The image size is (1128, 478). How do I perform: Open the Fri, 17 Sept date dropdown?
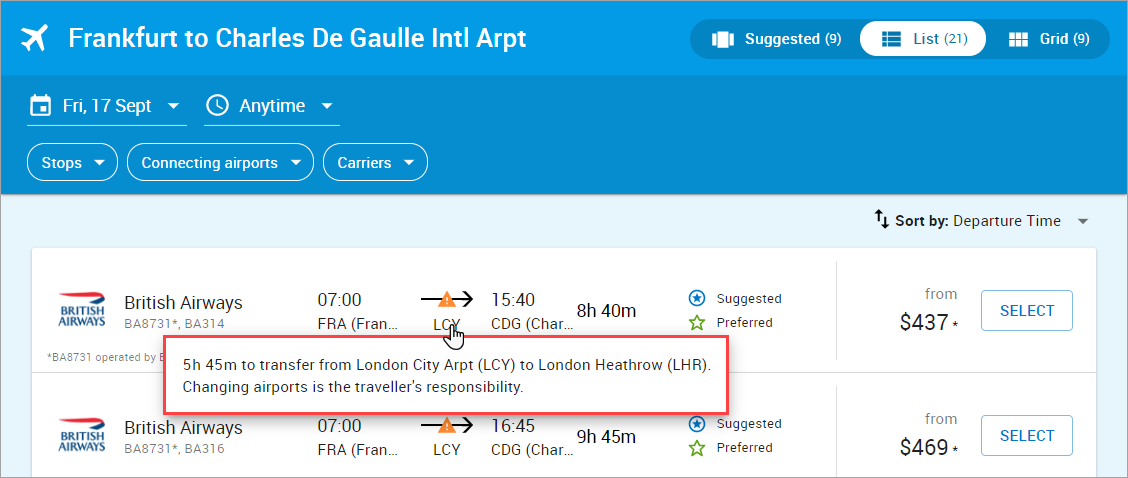106,107
